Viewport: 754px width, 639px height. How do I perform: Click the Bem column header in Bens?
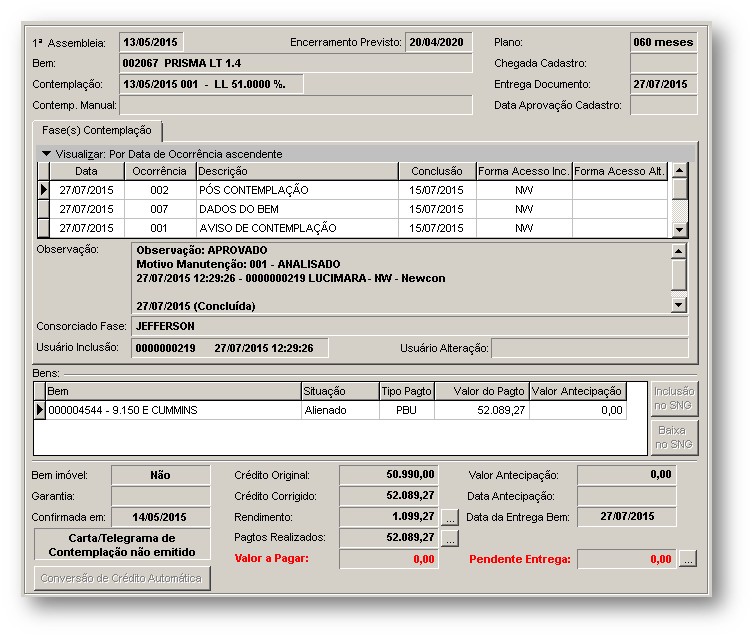click(174, 391)
